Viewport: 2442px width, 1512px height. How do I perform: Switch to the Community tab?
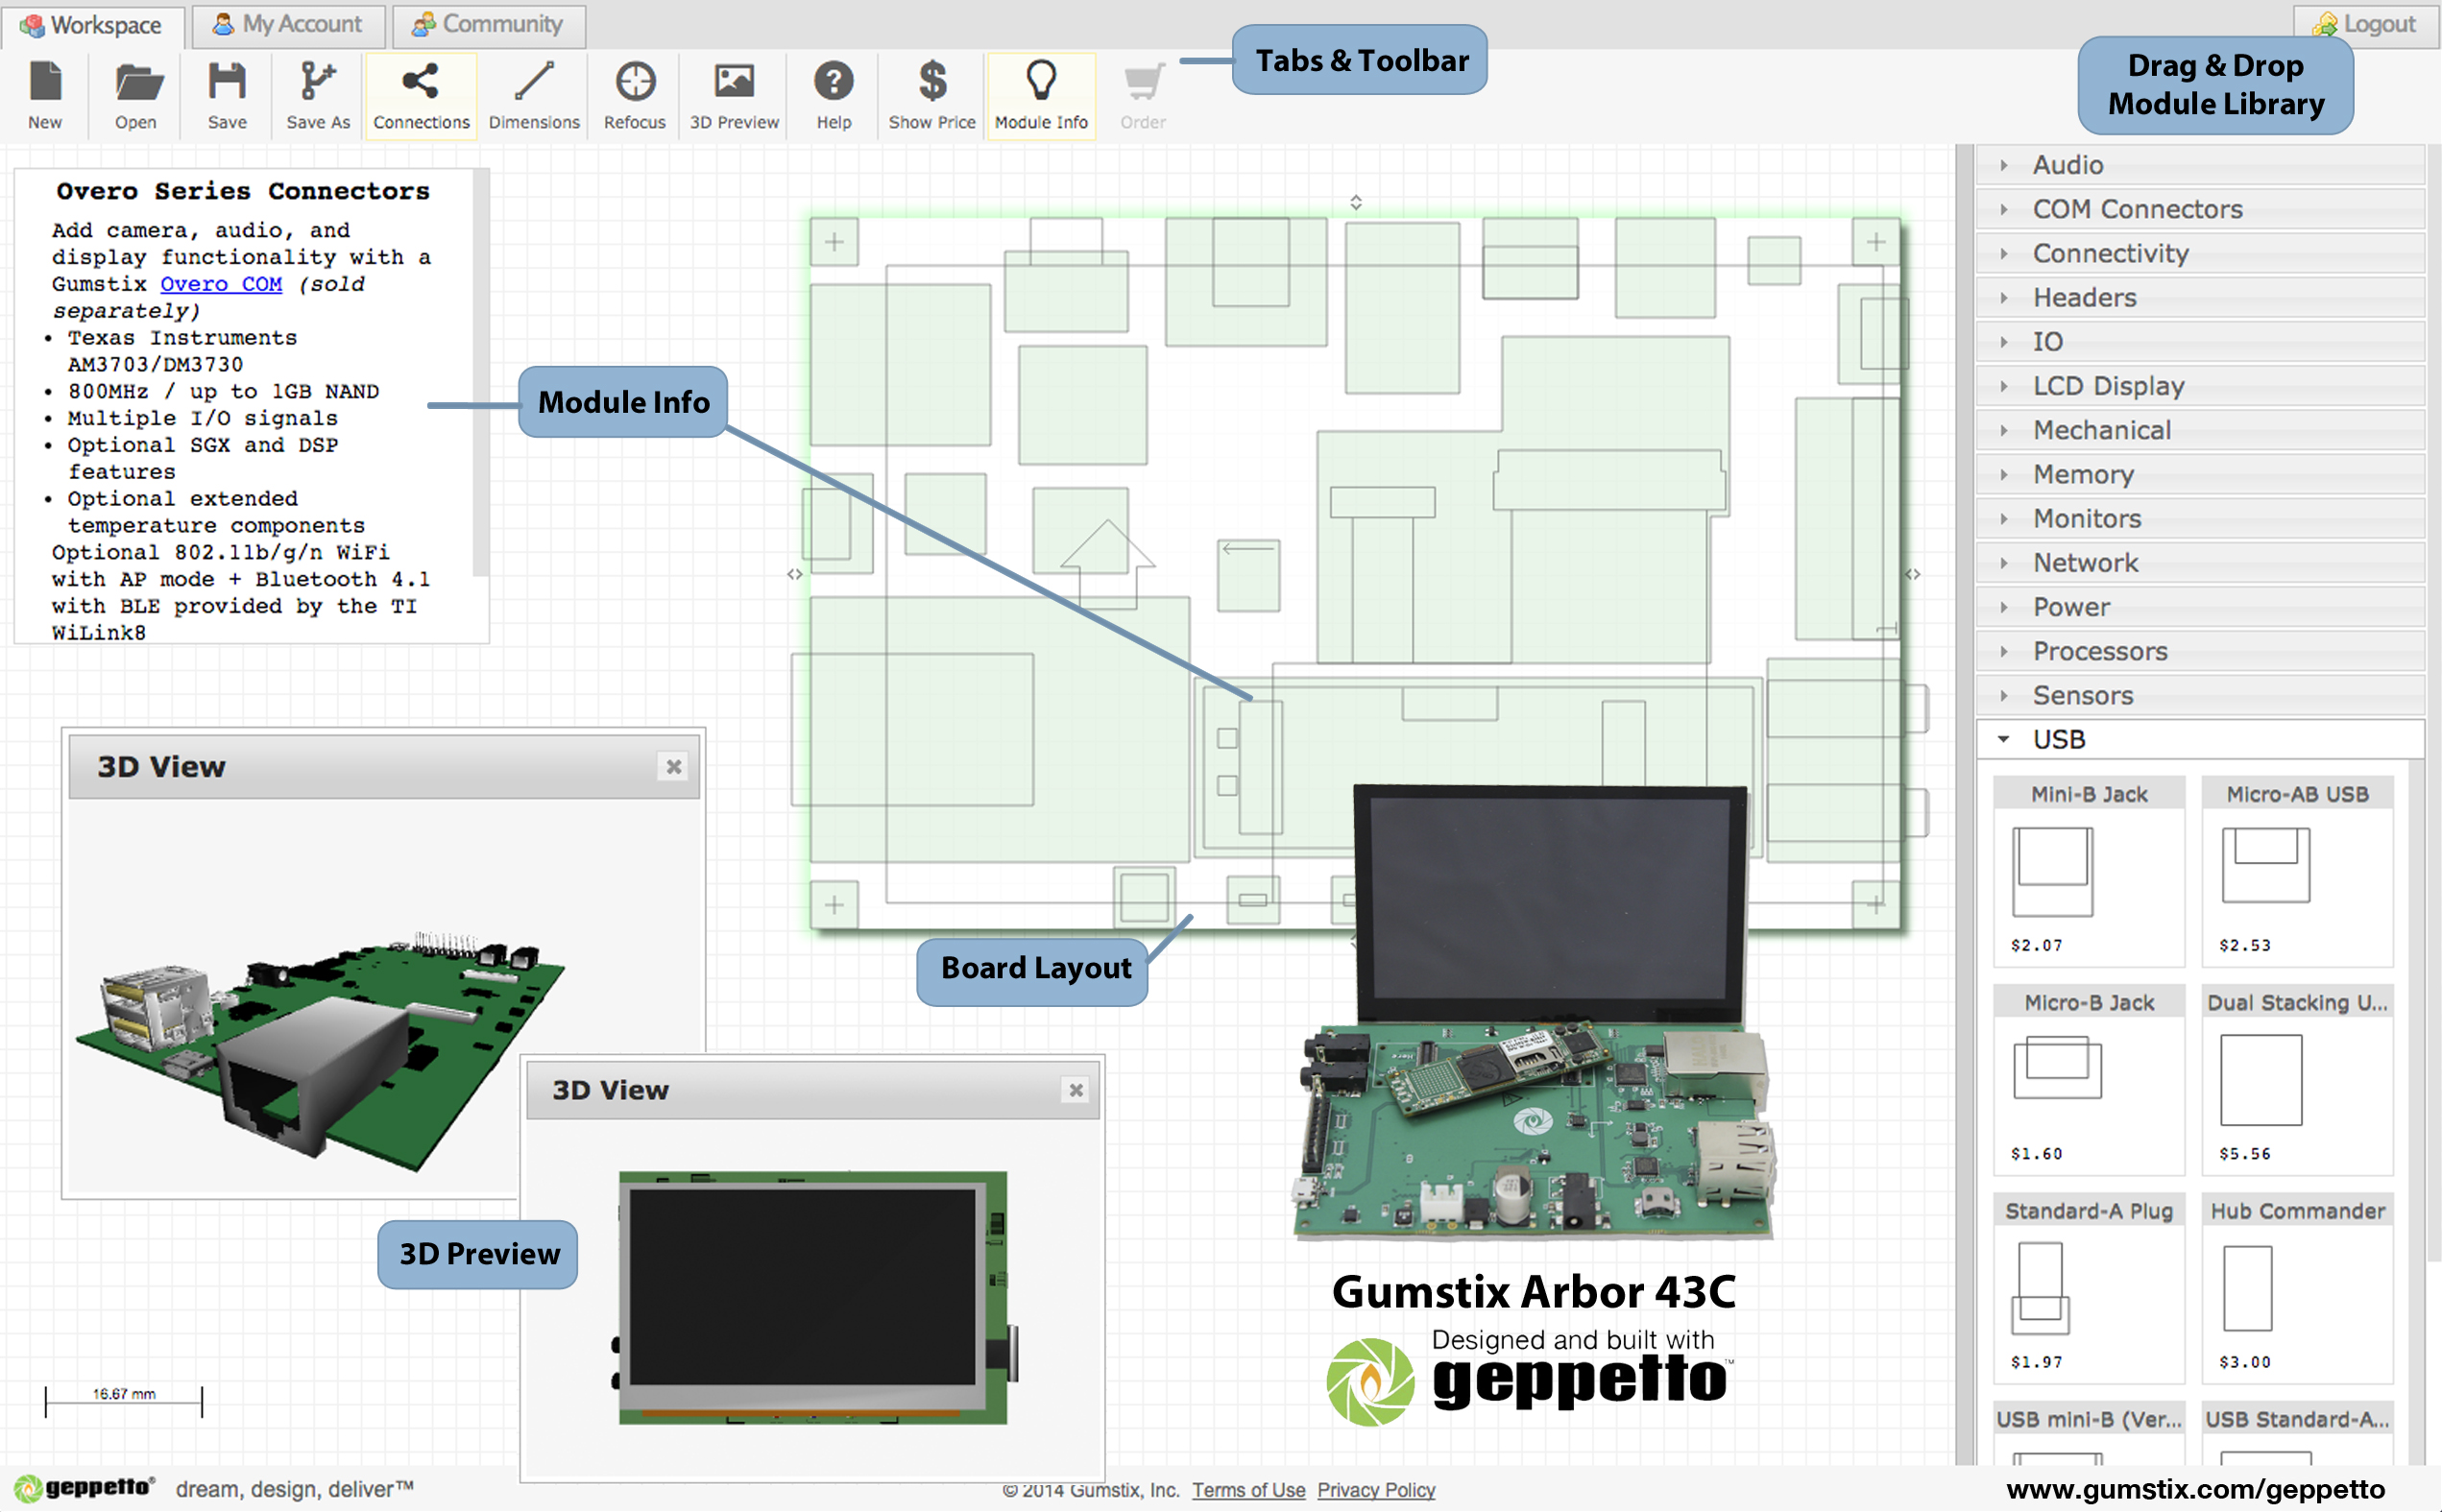coord(489,24)
